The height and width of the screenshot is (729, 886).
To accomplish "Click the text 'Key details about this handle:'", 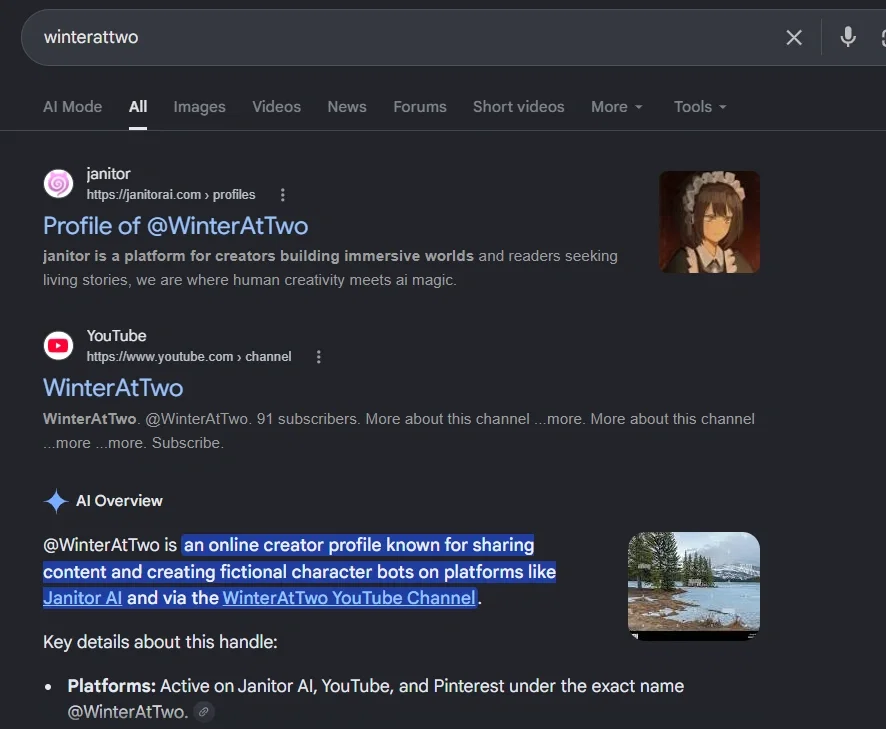I will (160, 643).
